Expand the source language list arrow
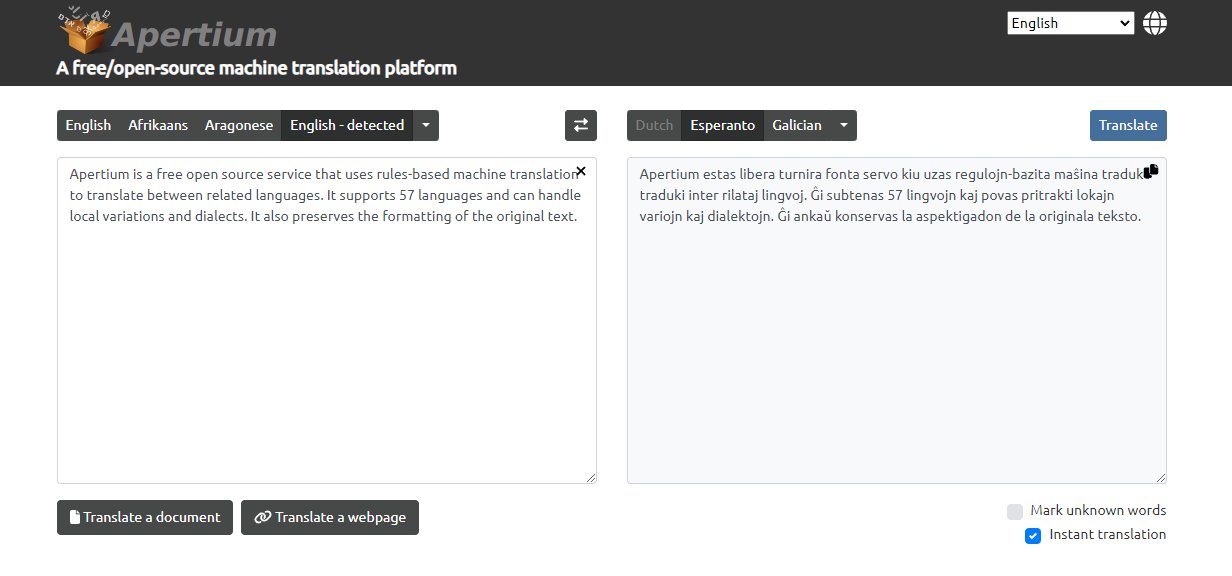This screenshot has width=1232, height=576. point(426,125)
